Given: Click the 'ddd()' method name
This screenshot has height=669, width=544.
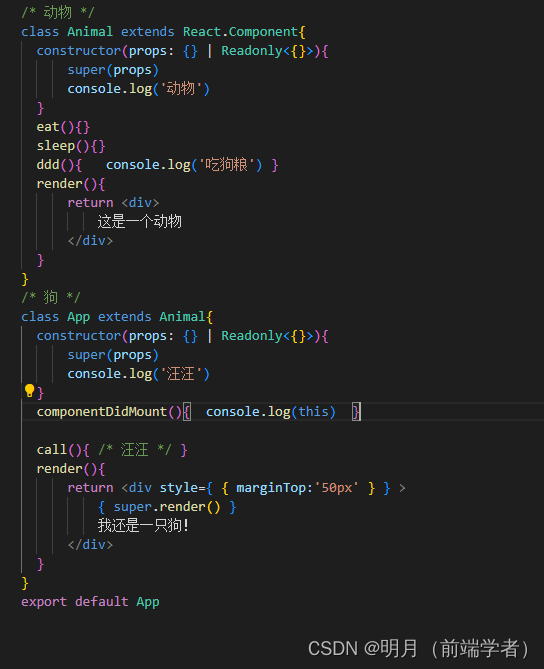Looking at the screenshot, I should [x=55, y=165].
